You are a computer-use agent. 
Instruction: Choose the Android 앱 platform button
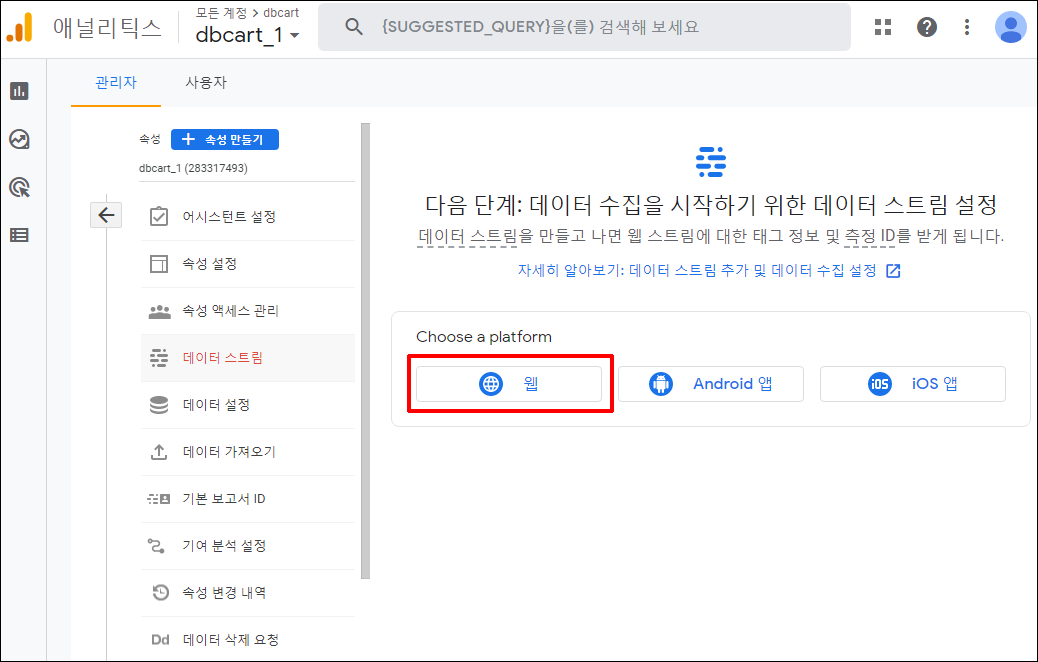pos(711,384)
